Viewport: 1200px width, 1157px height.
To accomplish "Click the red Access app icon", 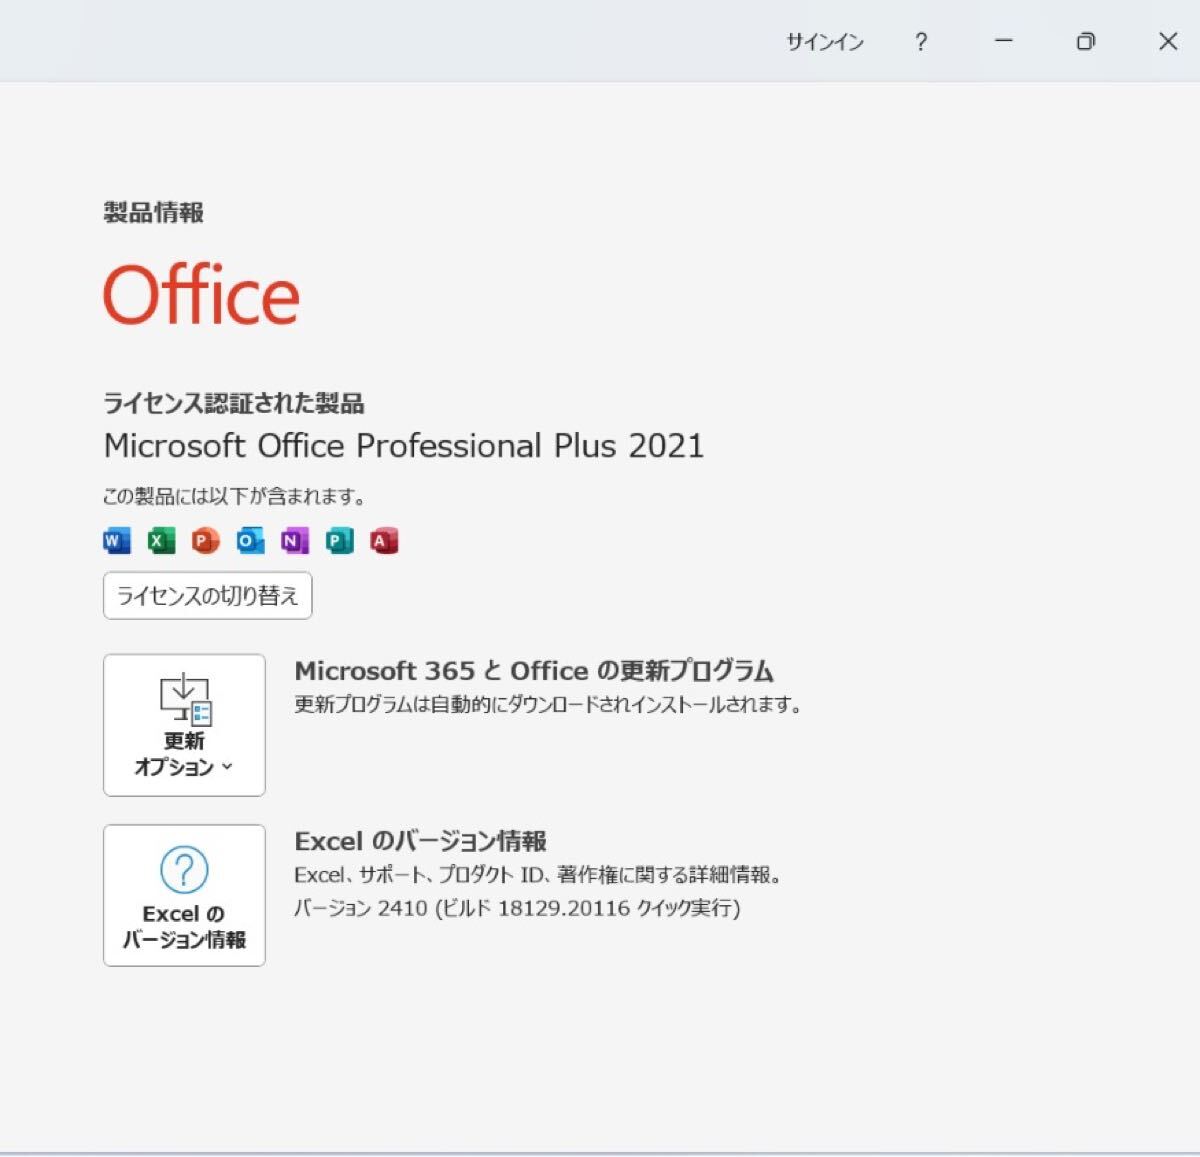I will tap(384, 541).
